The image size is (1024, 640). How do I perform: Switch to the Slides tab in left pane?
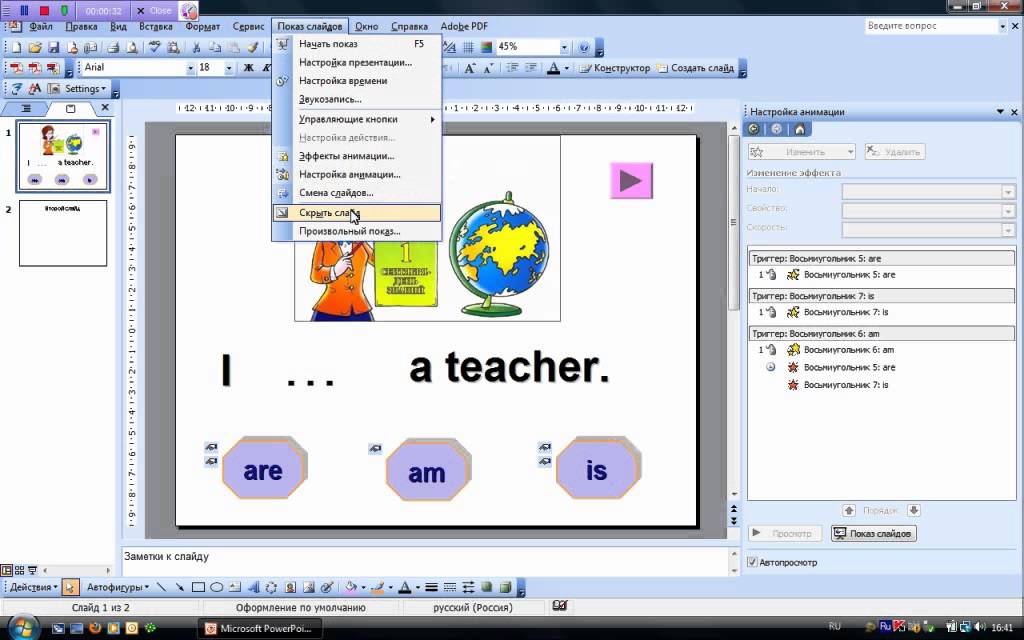tap(70, 108)
